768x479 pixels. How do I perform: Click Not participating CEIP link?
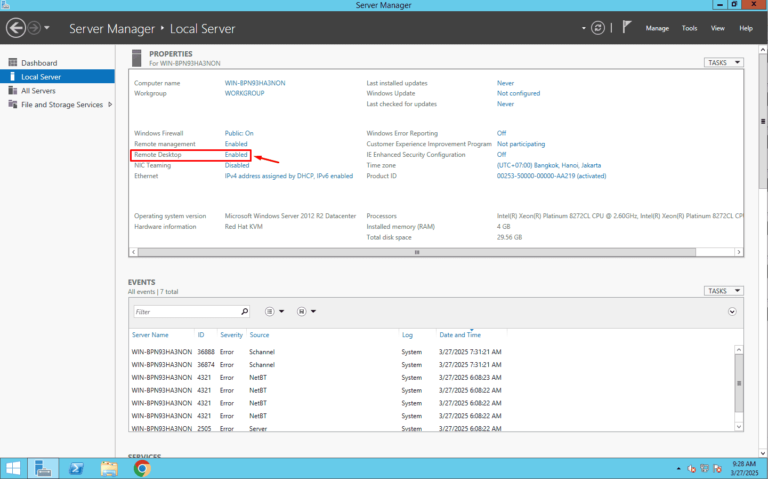click(x=521, y=144)
